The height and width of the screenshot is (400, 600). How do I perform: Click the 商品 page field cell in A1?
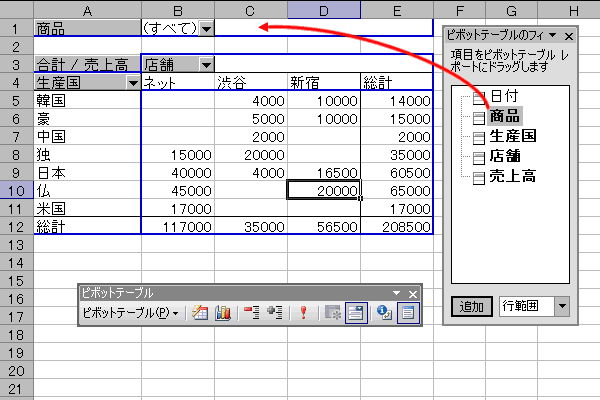88,28
